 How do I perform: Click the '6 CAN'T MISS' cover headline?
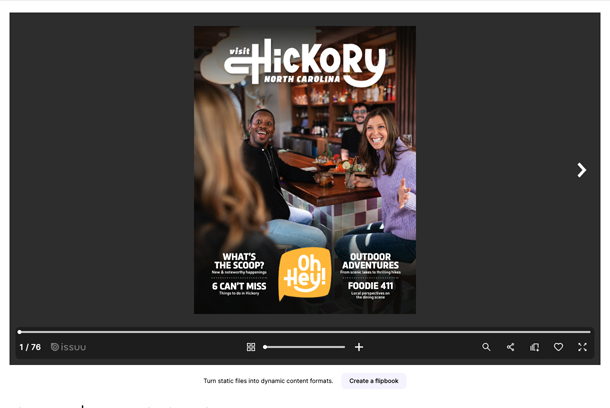(x=239, y=286)
